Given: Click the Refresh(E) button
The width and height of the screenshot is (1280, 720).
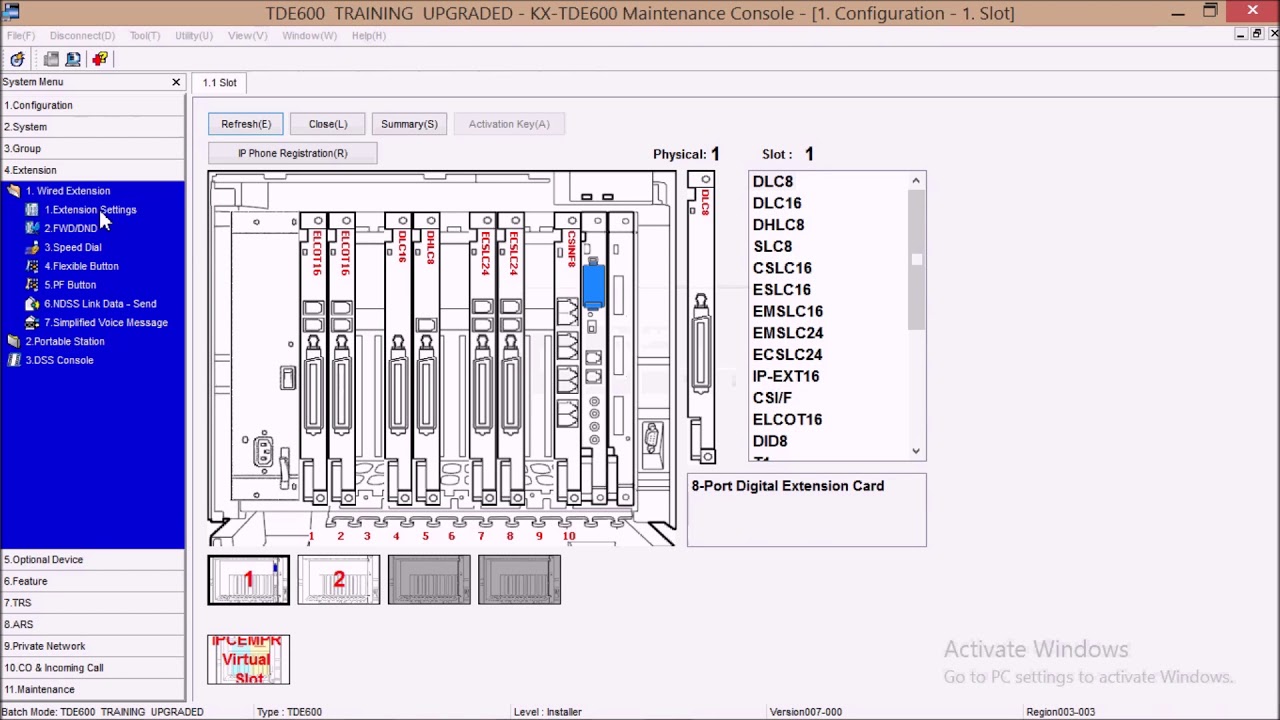Looking at the screenshot, I should (x=246, y=124).
